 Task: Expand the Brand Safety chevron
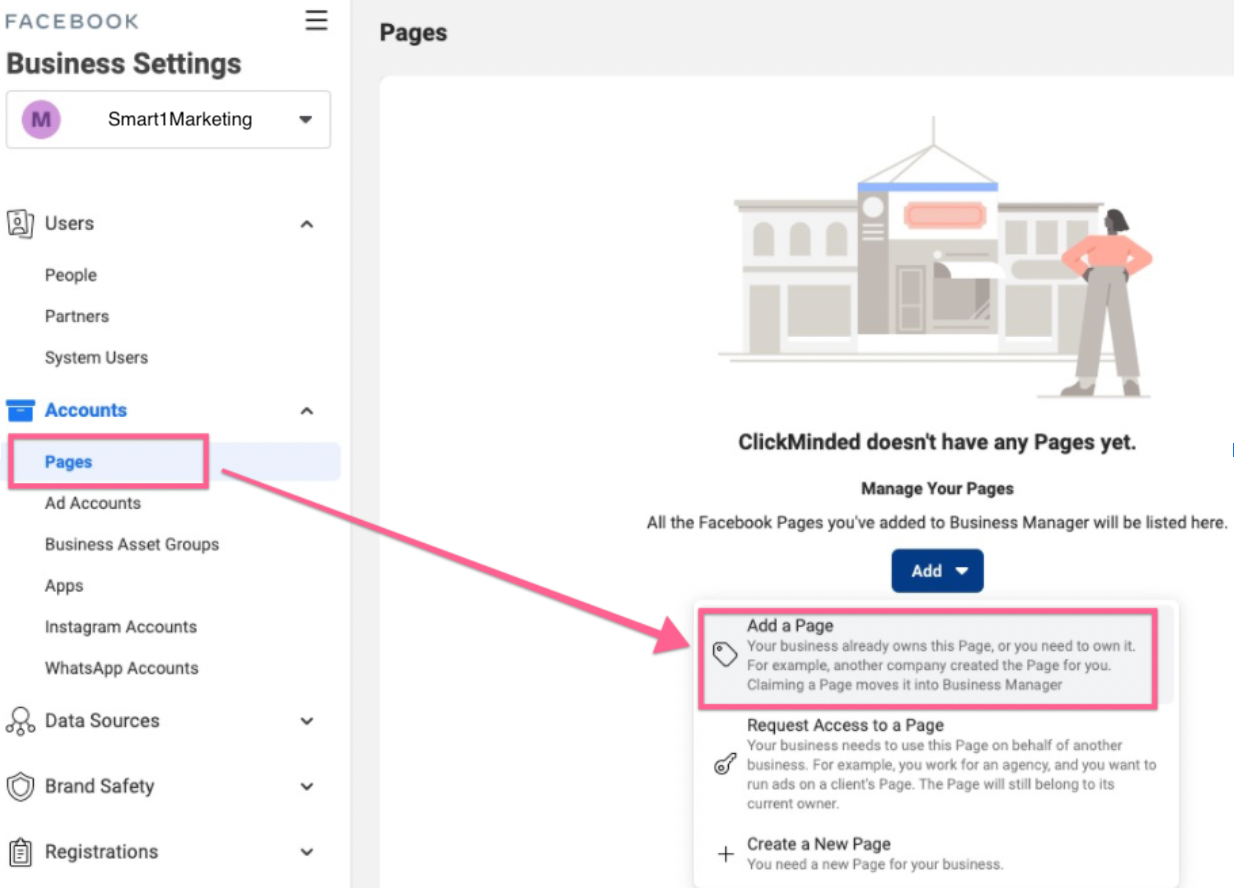[x=307, y=787]
